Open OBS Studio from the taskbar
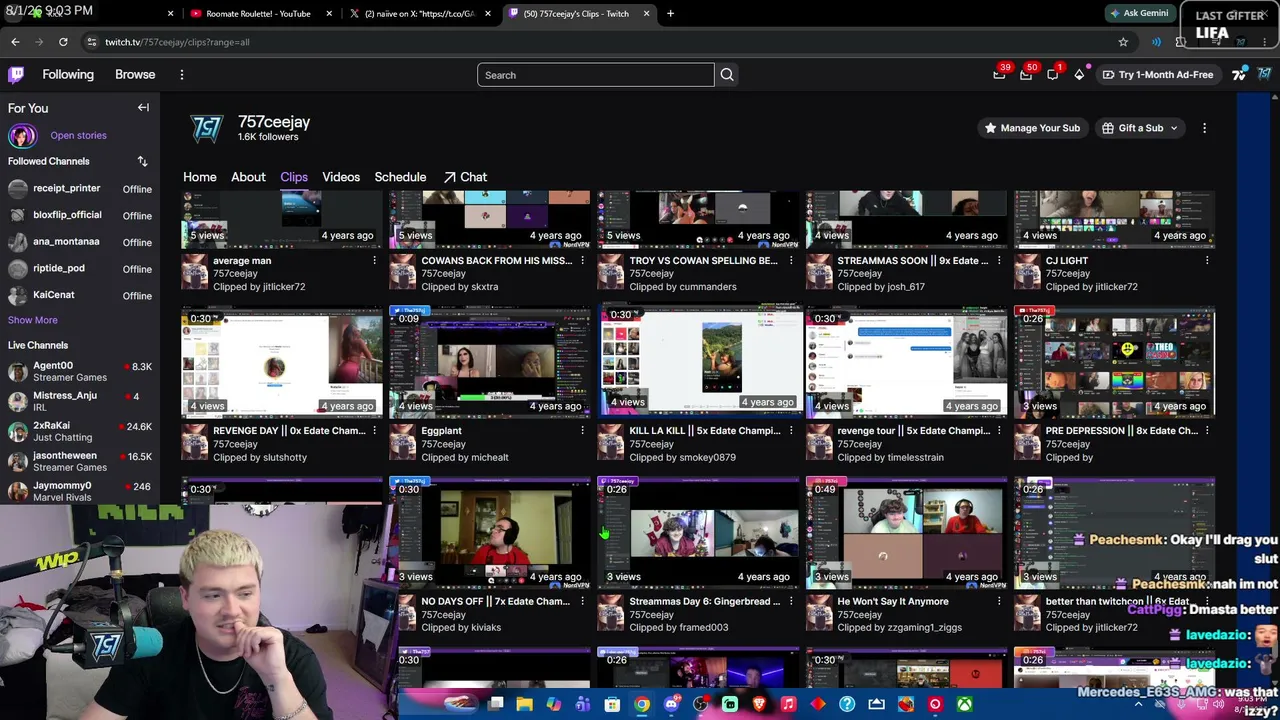The image size is (1280, 720). 700,705
